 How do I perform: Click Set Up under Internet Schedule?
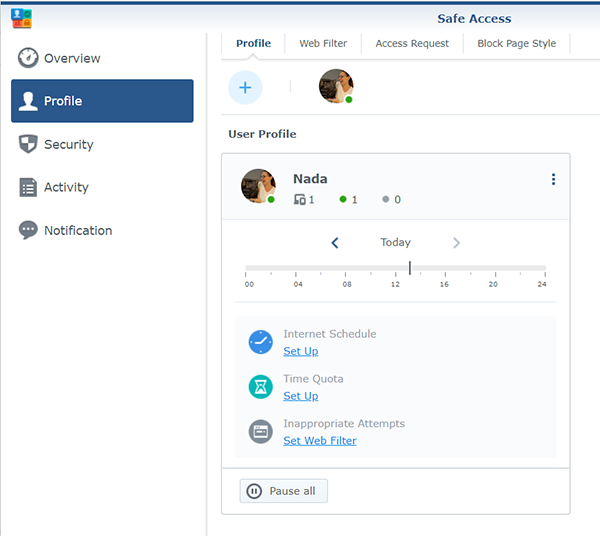pyautogui.click(x=300, y=351)
